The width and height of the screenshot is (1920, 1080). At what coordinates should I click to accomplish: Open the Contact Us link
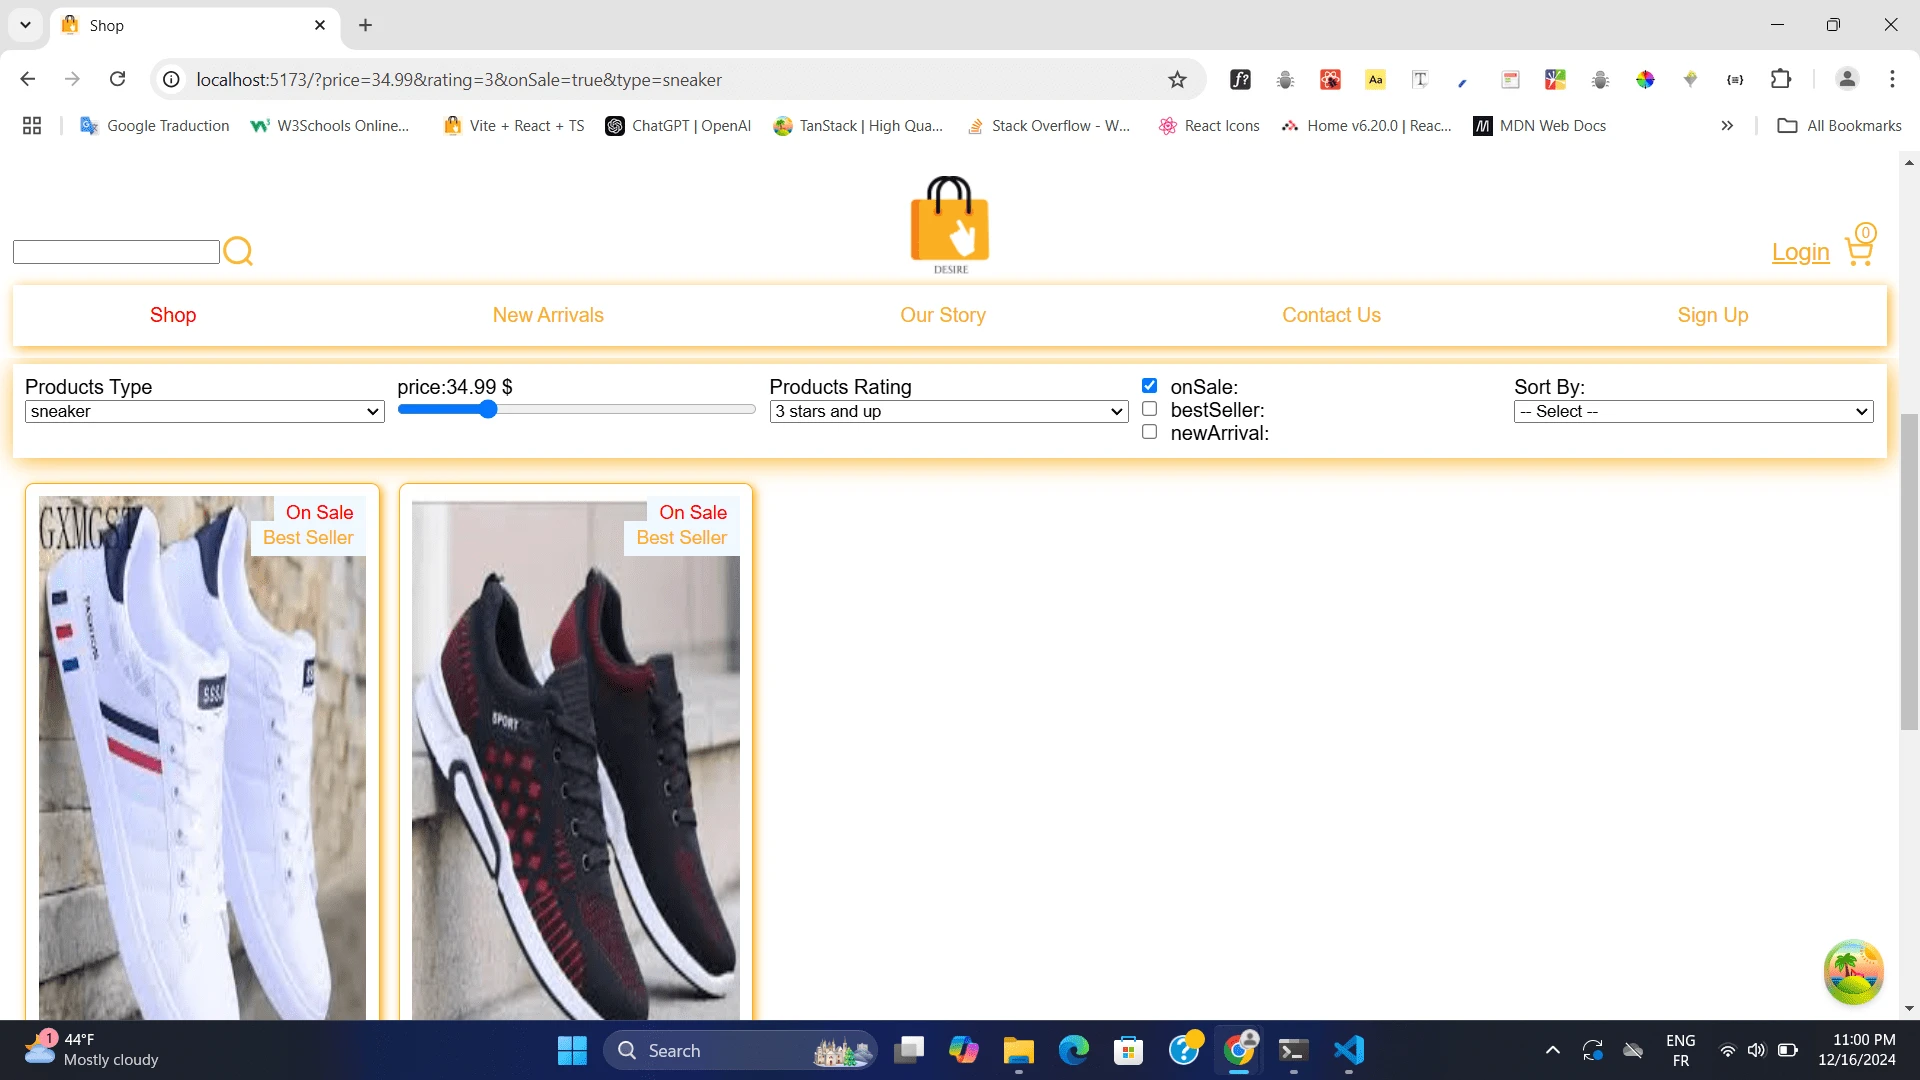[1331, 315]
